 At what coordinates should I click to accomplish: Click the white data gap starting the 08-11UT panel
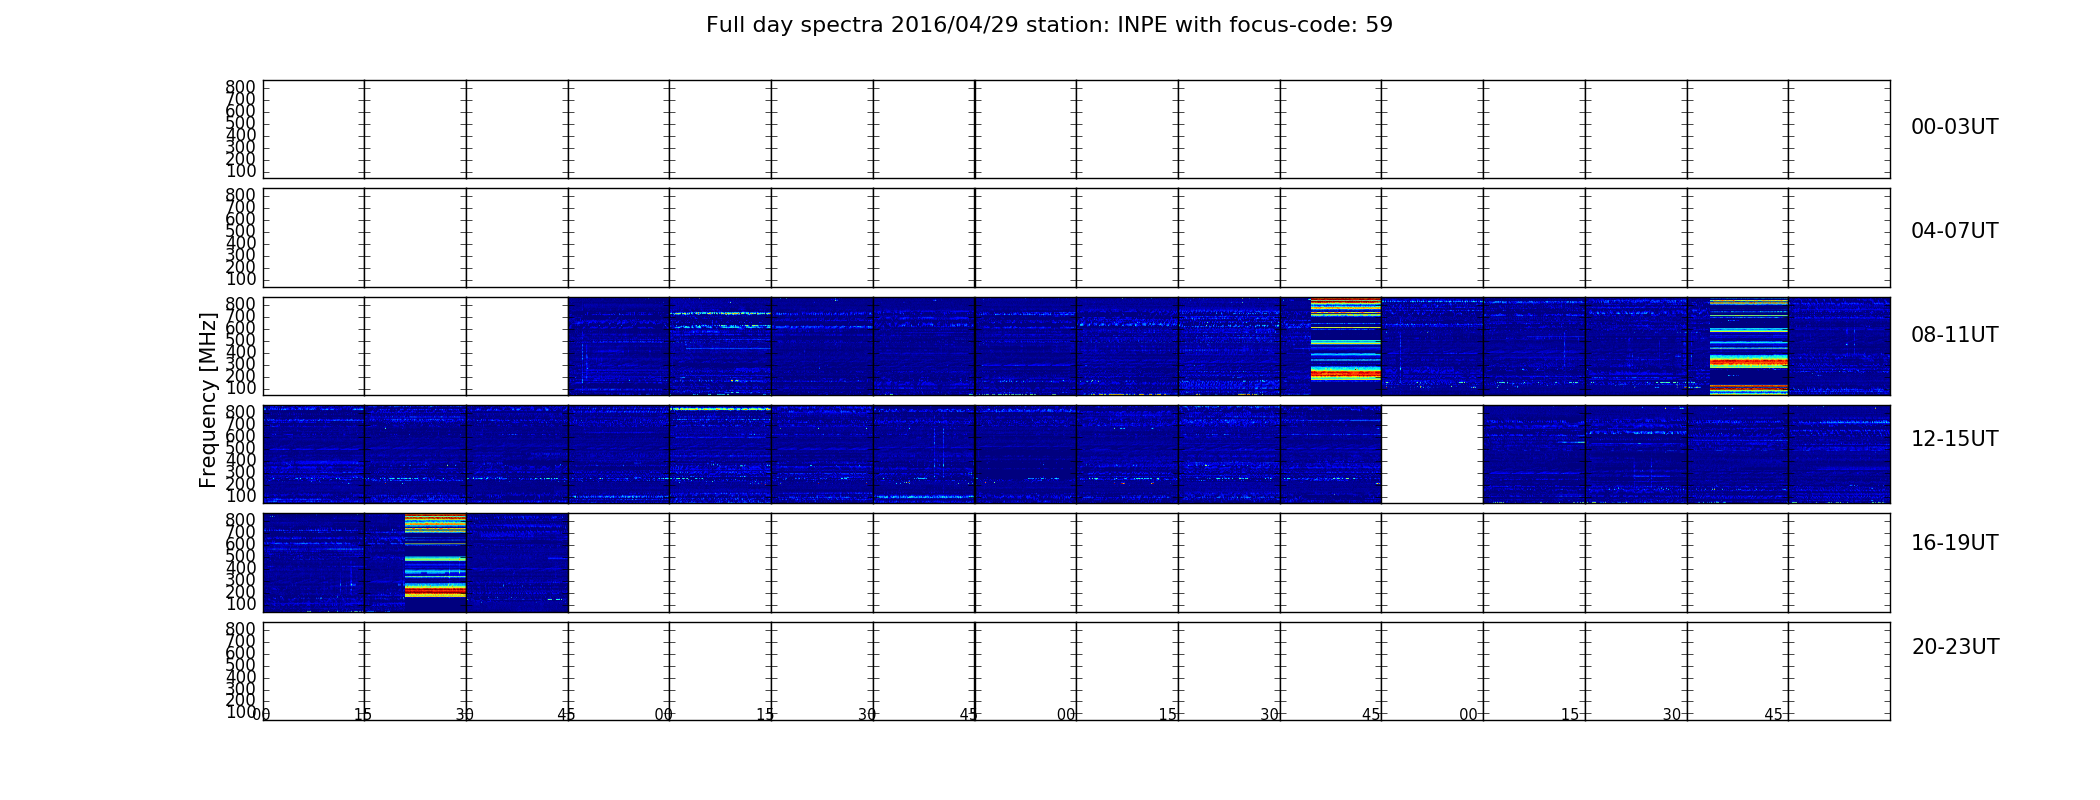click(416, 346)
